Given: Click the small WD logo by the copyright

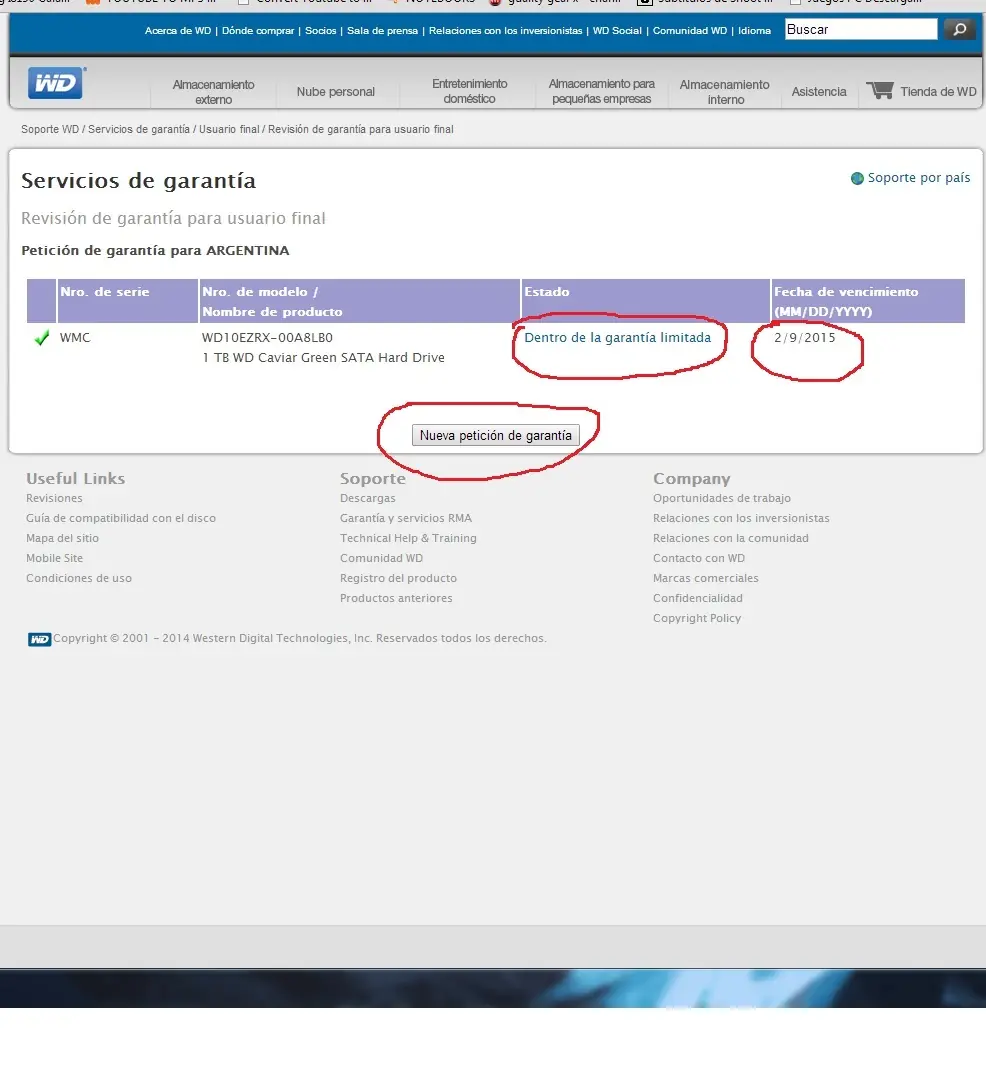Looking at the screenshot, I should tap(39, 639).
